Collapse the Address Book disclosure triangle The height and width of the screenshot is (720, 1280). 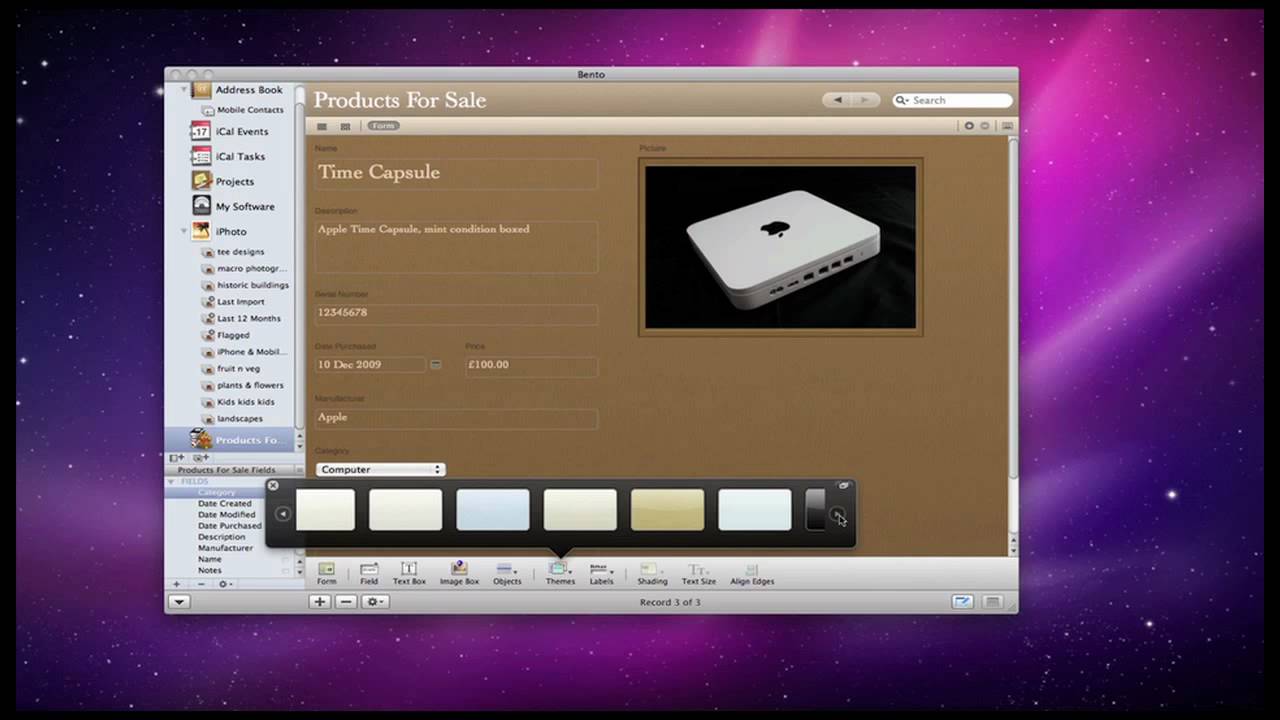click(x=183, y=90)
